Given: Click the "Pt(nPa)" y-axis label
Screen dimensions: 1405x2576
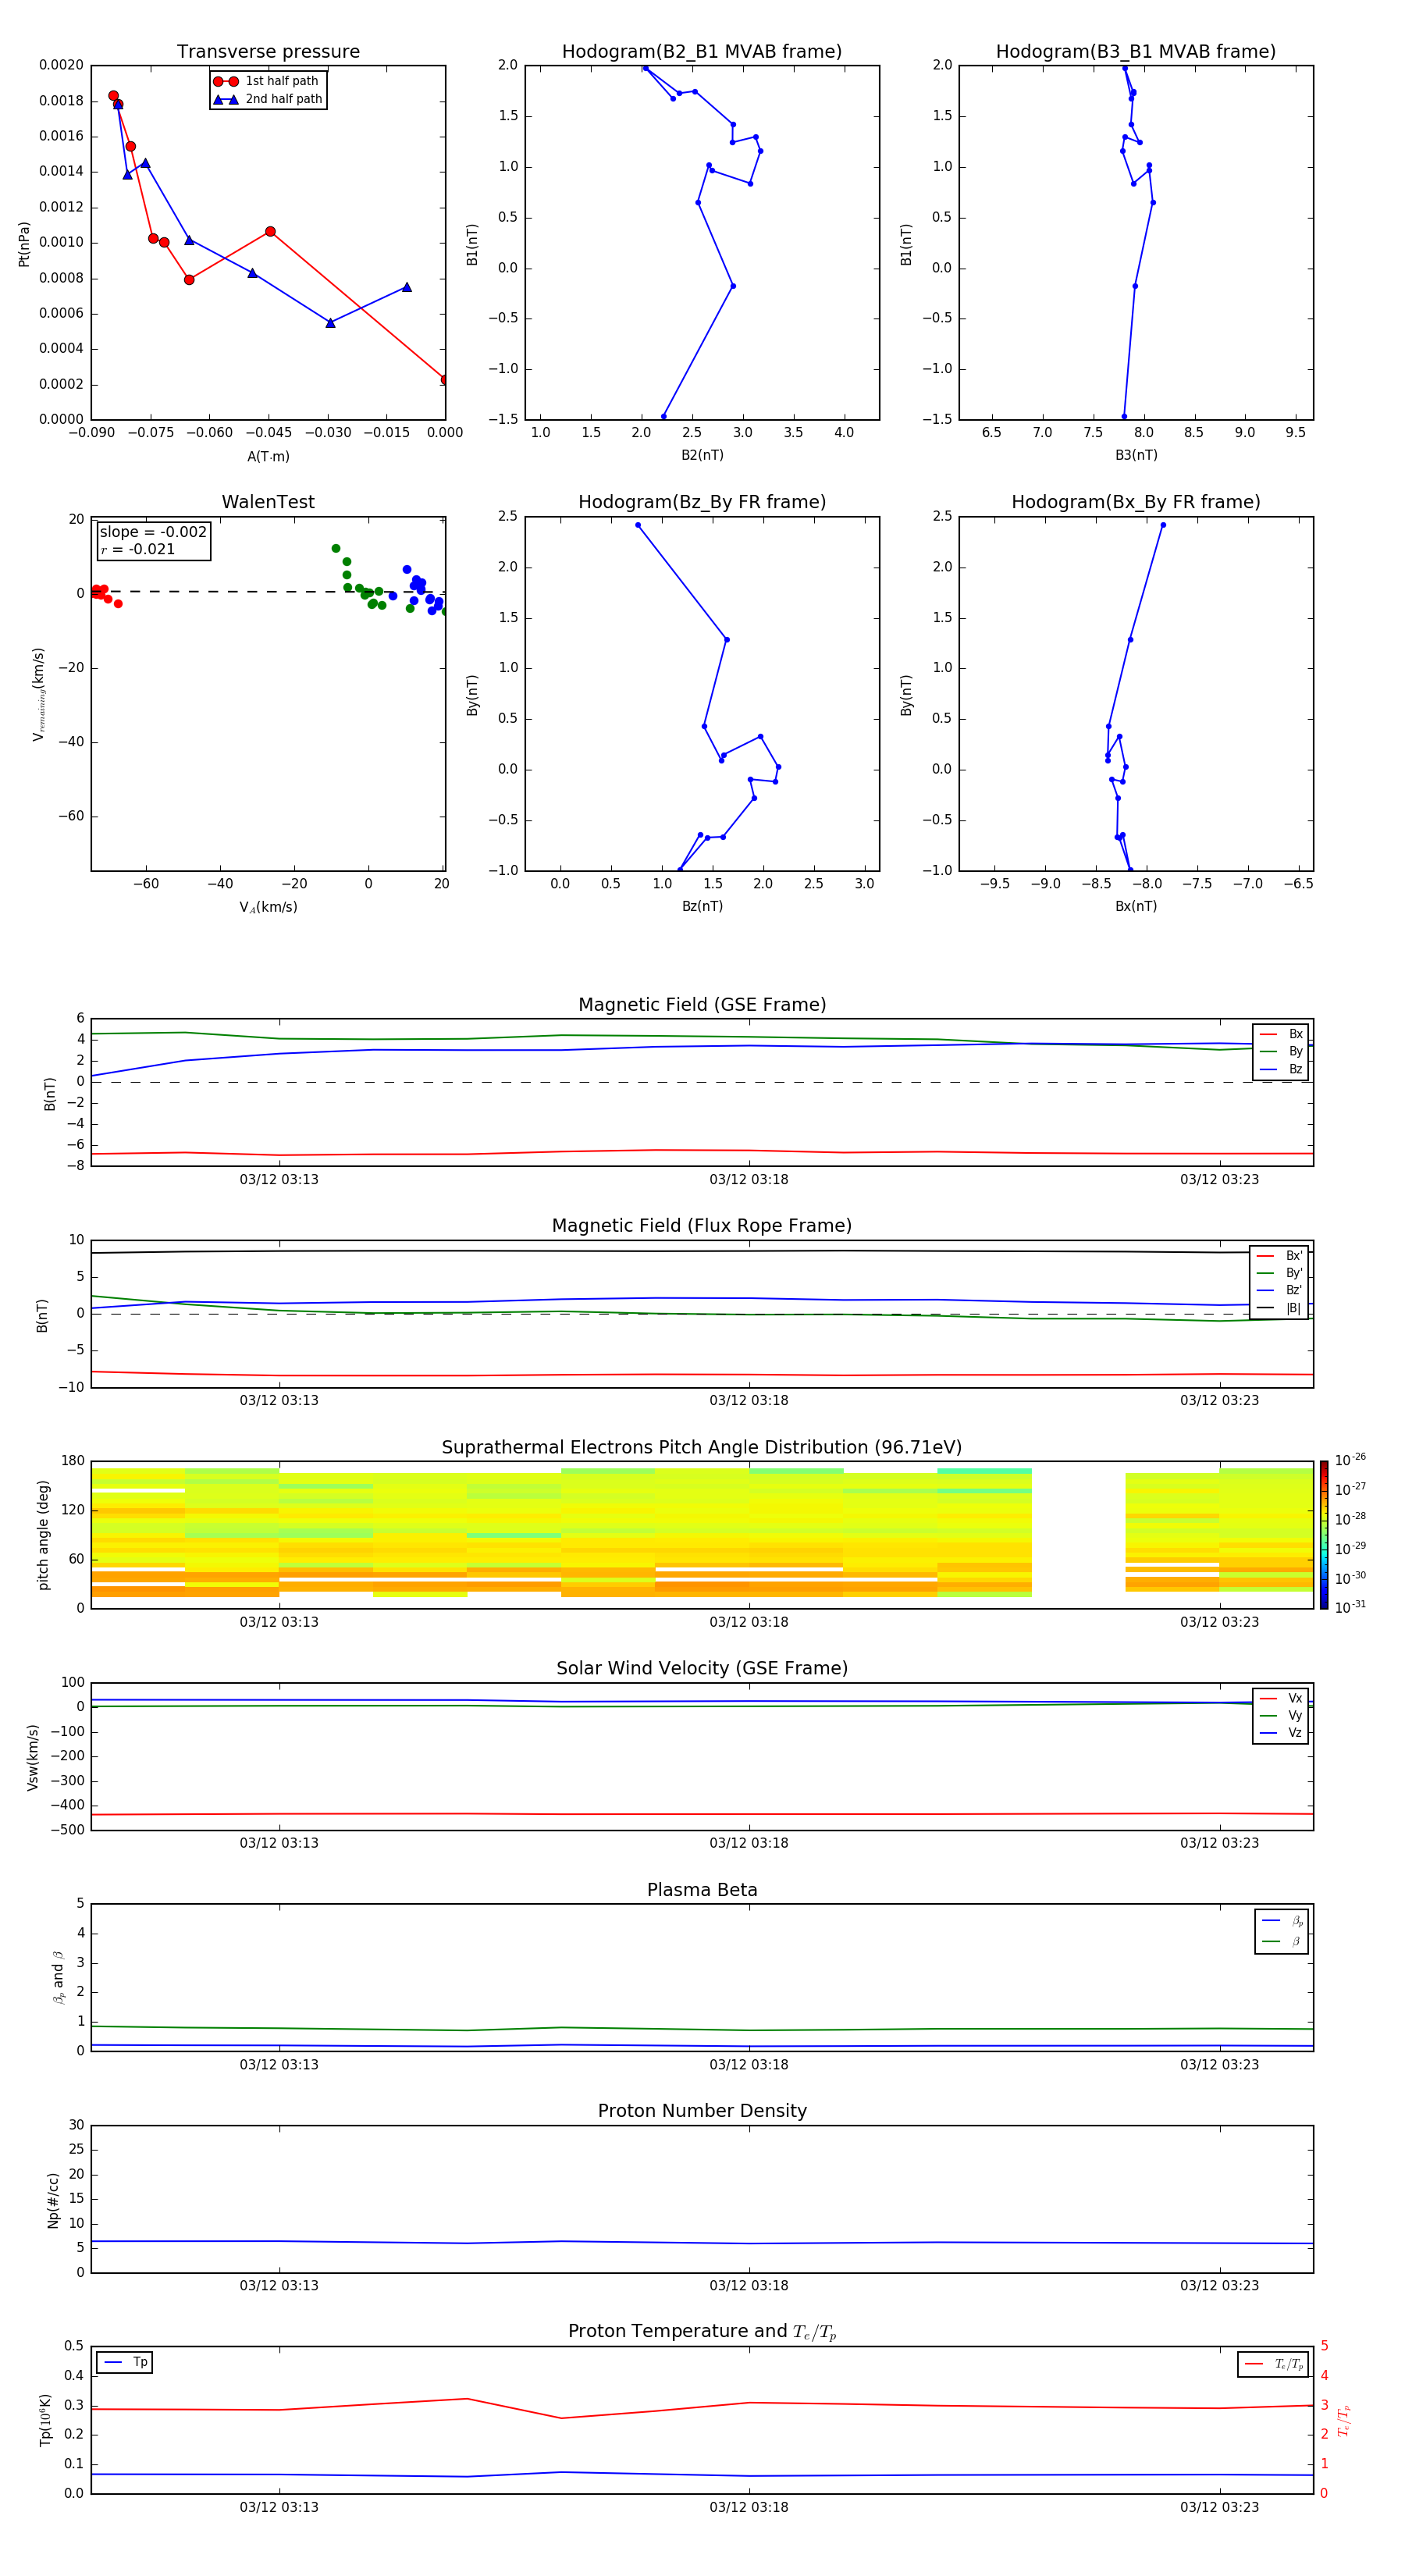Looking at the screenshot, I should pyautogui.click(x=24, y=243).
